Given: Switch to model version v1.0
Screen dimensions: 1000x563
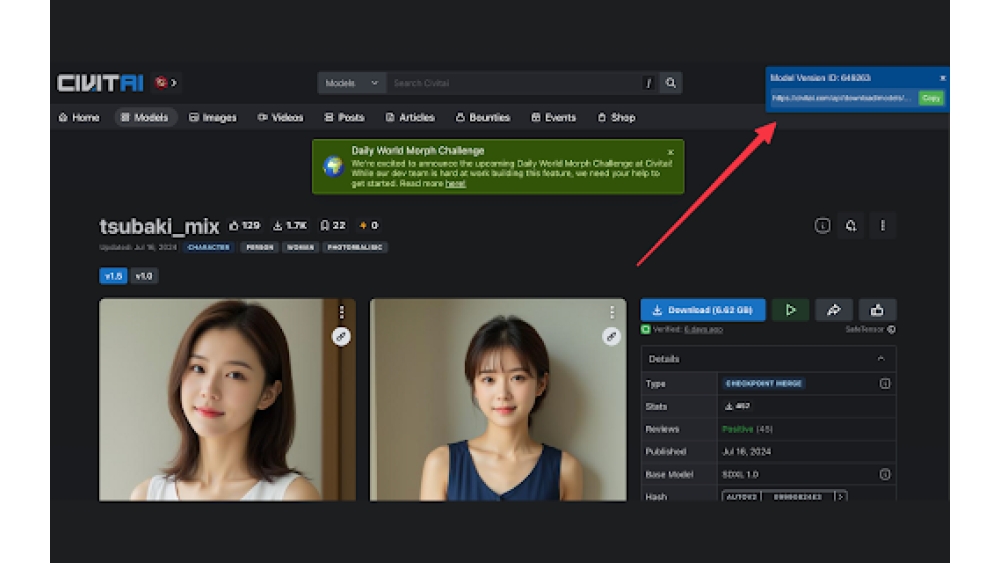Looking at the screenshot, I should point(144,276).
